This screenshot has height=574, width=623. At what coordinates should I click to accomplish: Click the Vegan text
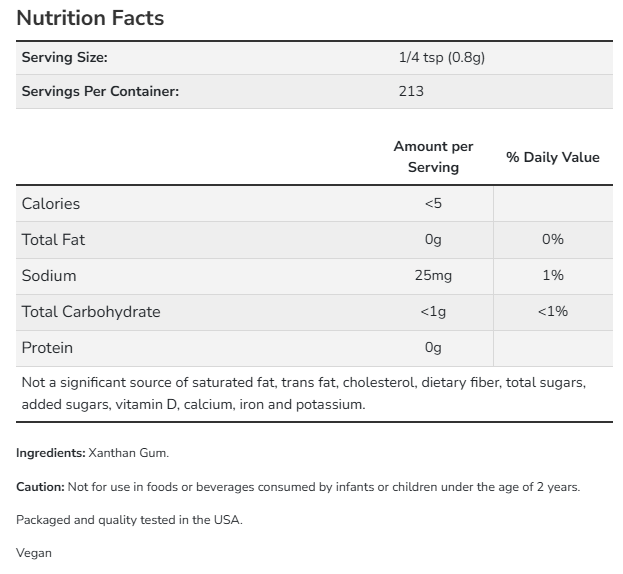tap(33, 553)
